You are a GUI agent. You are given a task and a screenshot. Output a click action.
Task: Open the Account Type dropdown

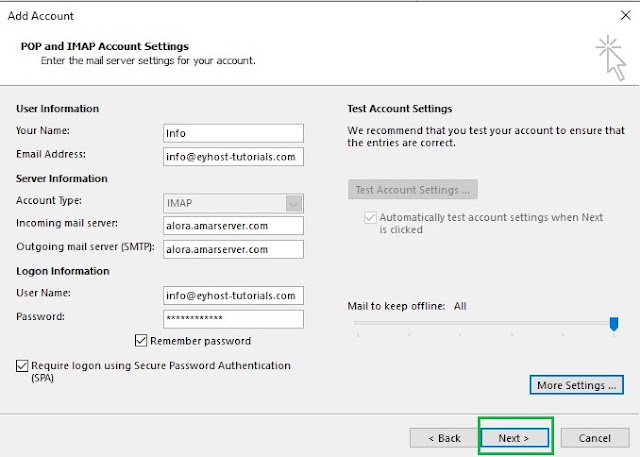pyautogui.click(x=293, y=202)
